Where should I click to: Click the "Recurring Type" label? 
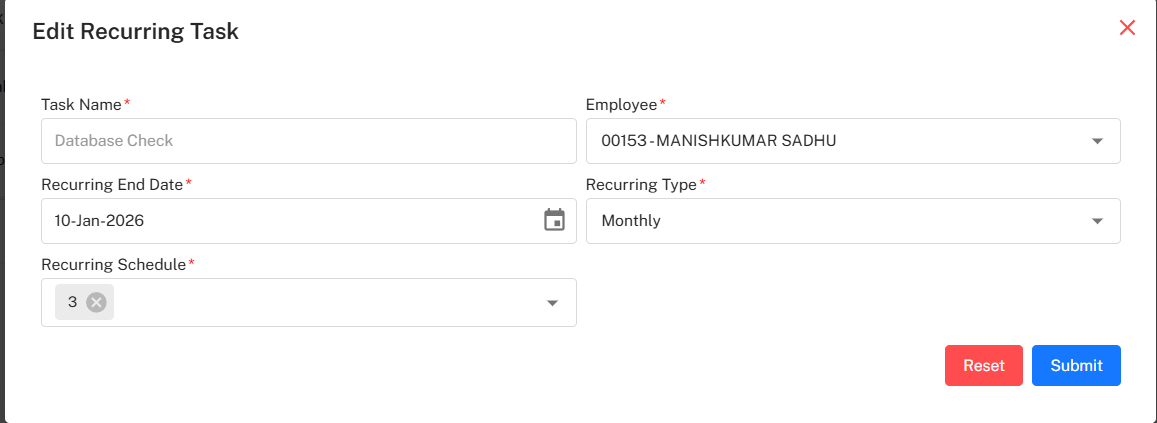pyautogui.click(x=641, y=184)
